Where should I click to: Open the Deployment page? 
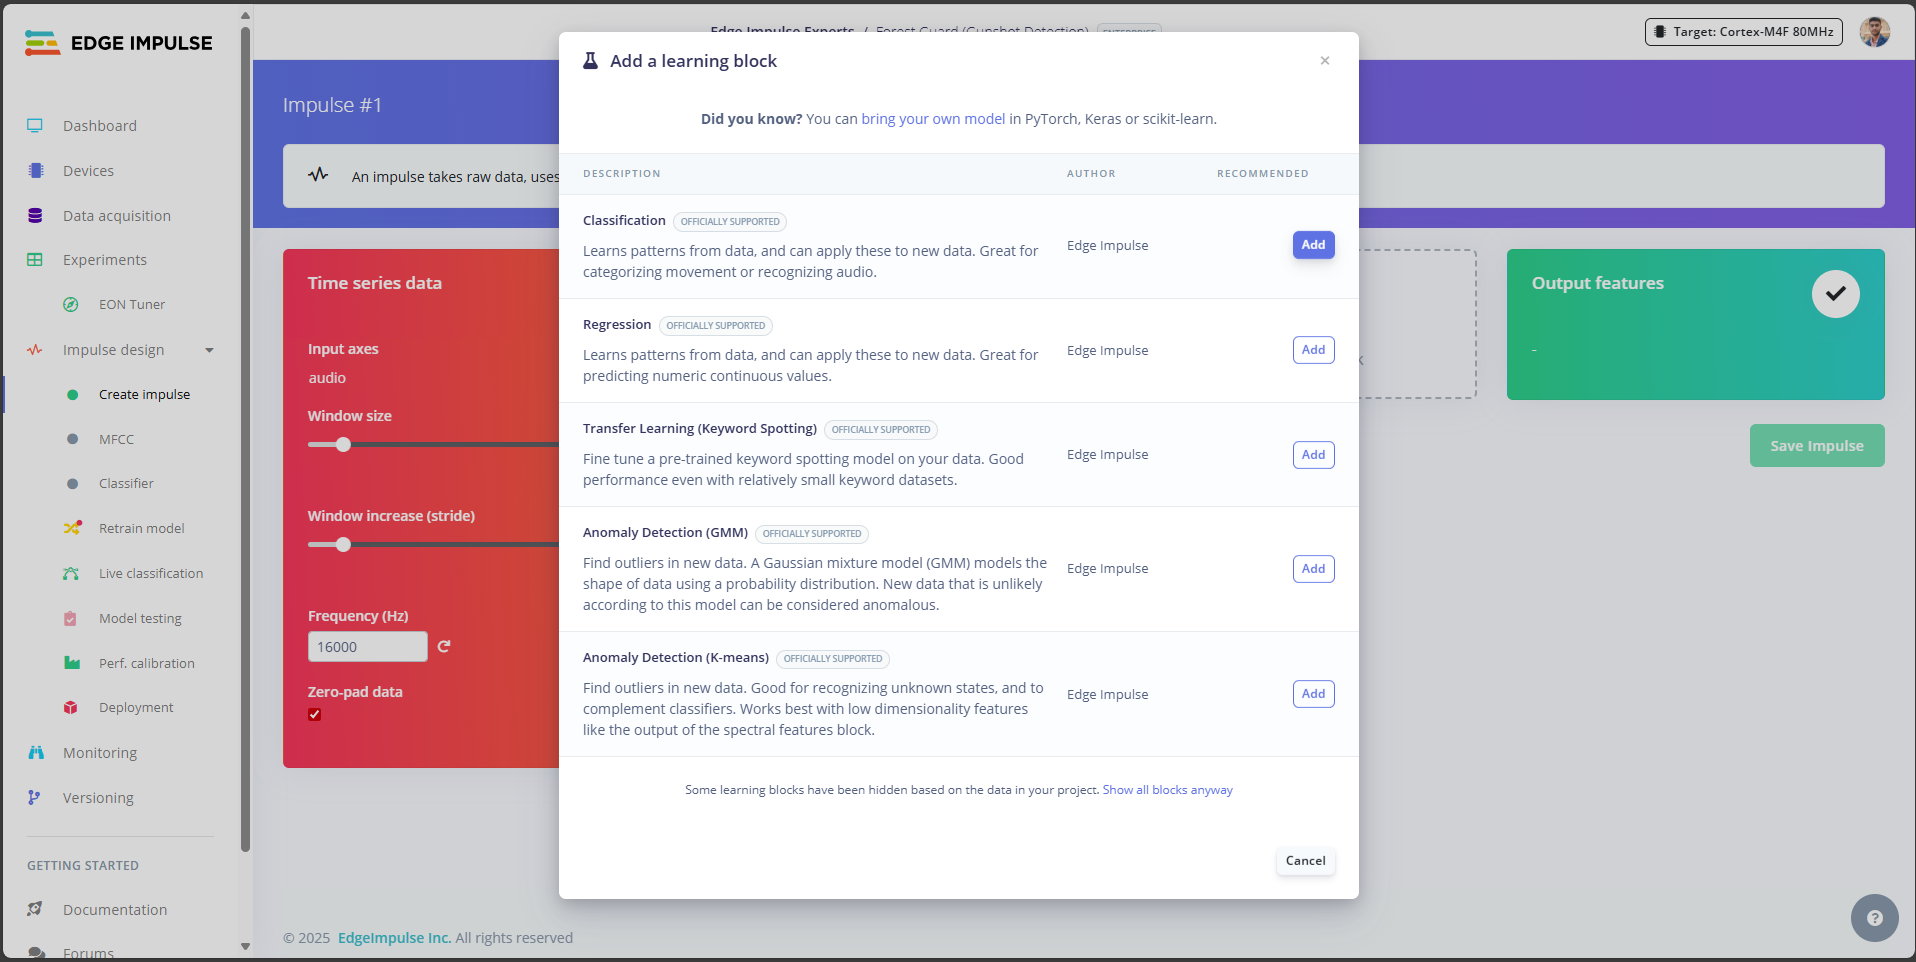tap(136, 708)
